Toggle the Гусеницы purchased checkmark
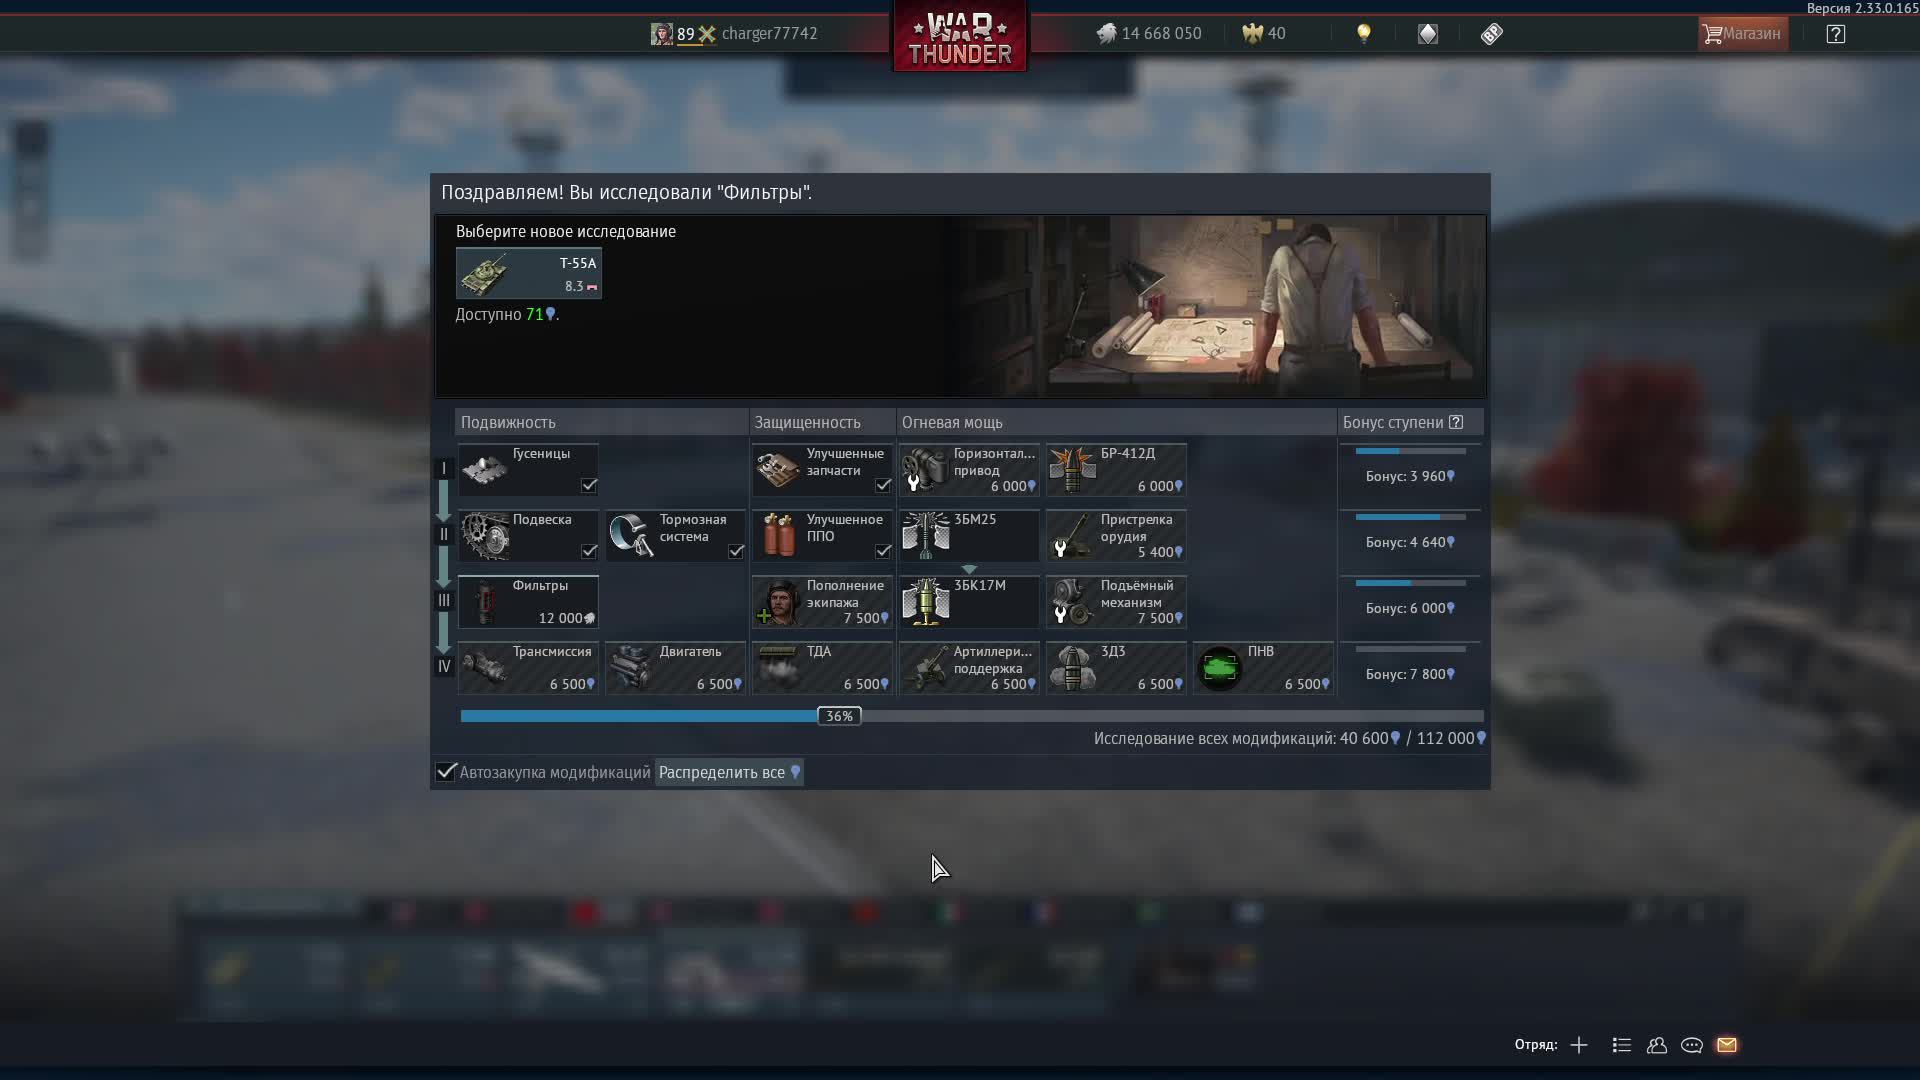The width and height of the screenshot is (1920, 1080). (589, 485)
